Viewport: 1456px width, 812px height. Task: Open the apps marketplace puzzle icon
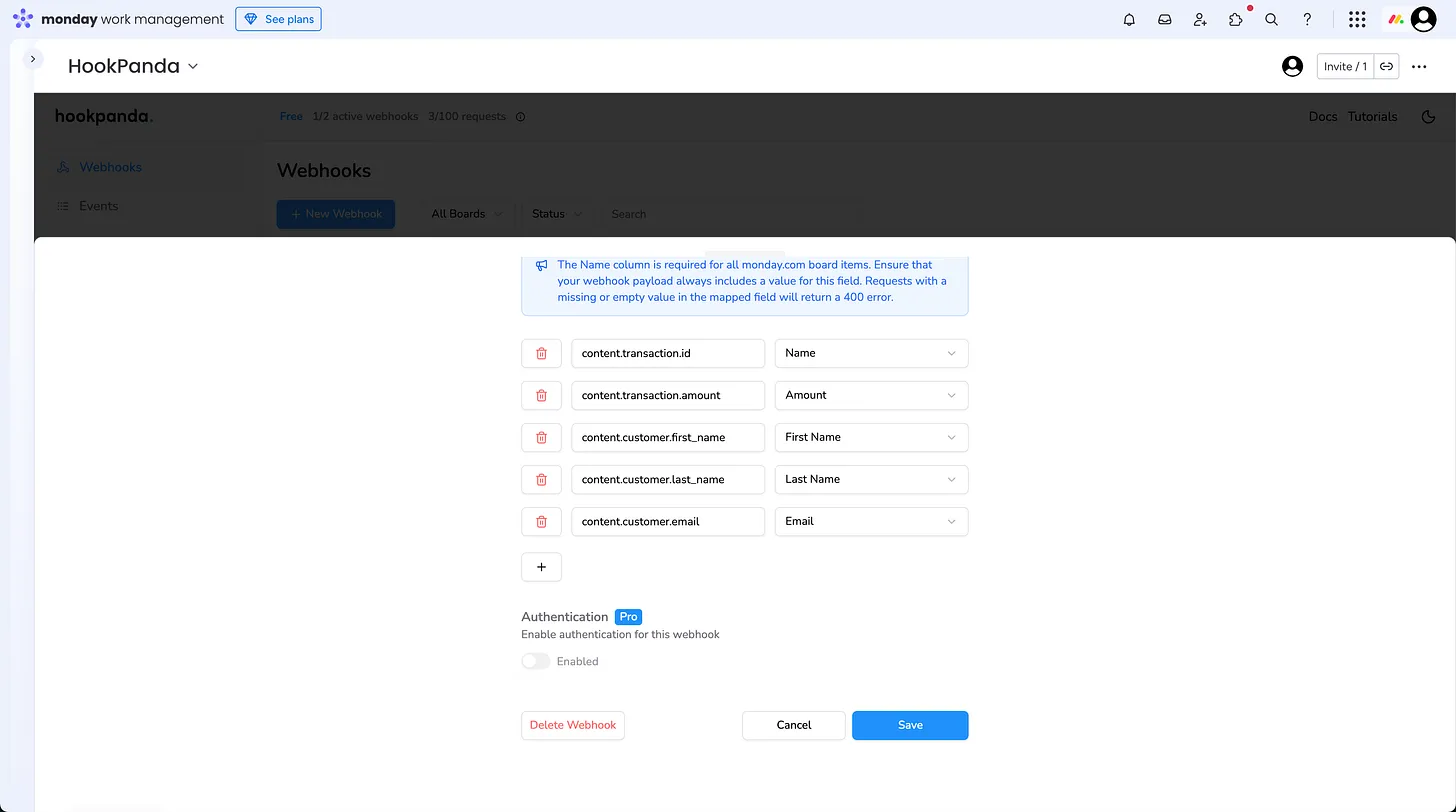pyautogui.click(x=1236, y=19)
